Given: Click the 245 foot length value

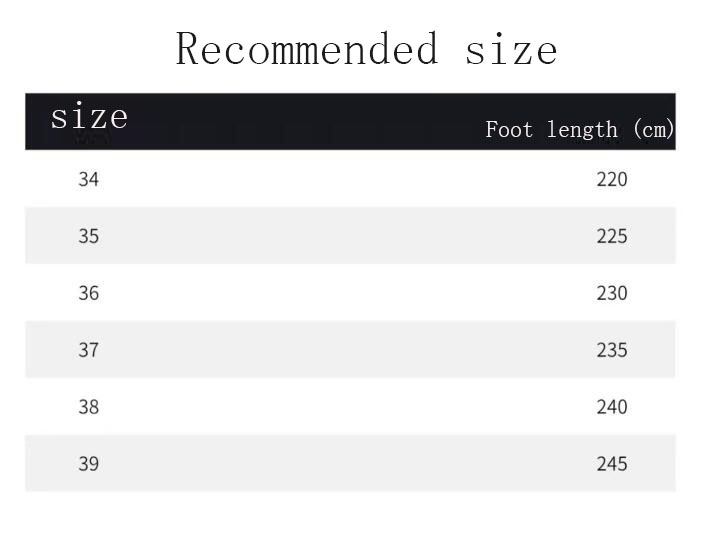Looking at the screenshot, I should tap(612, 465).
